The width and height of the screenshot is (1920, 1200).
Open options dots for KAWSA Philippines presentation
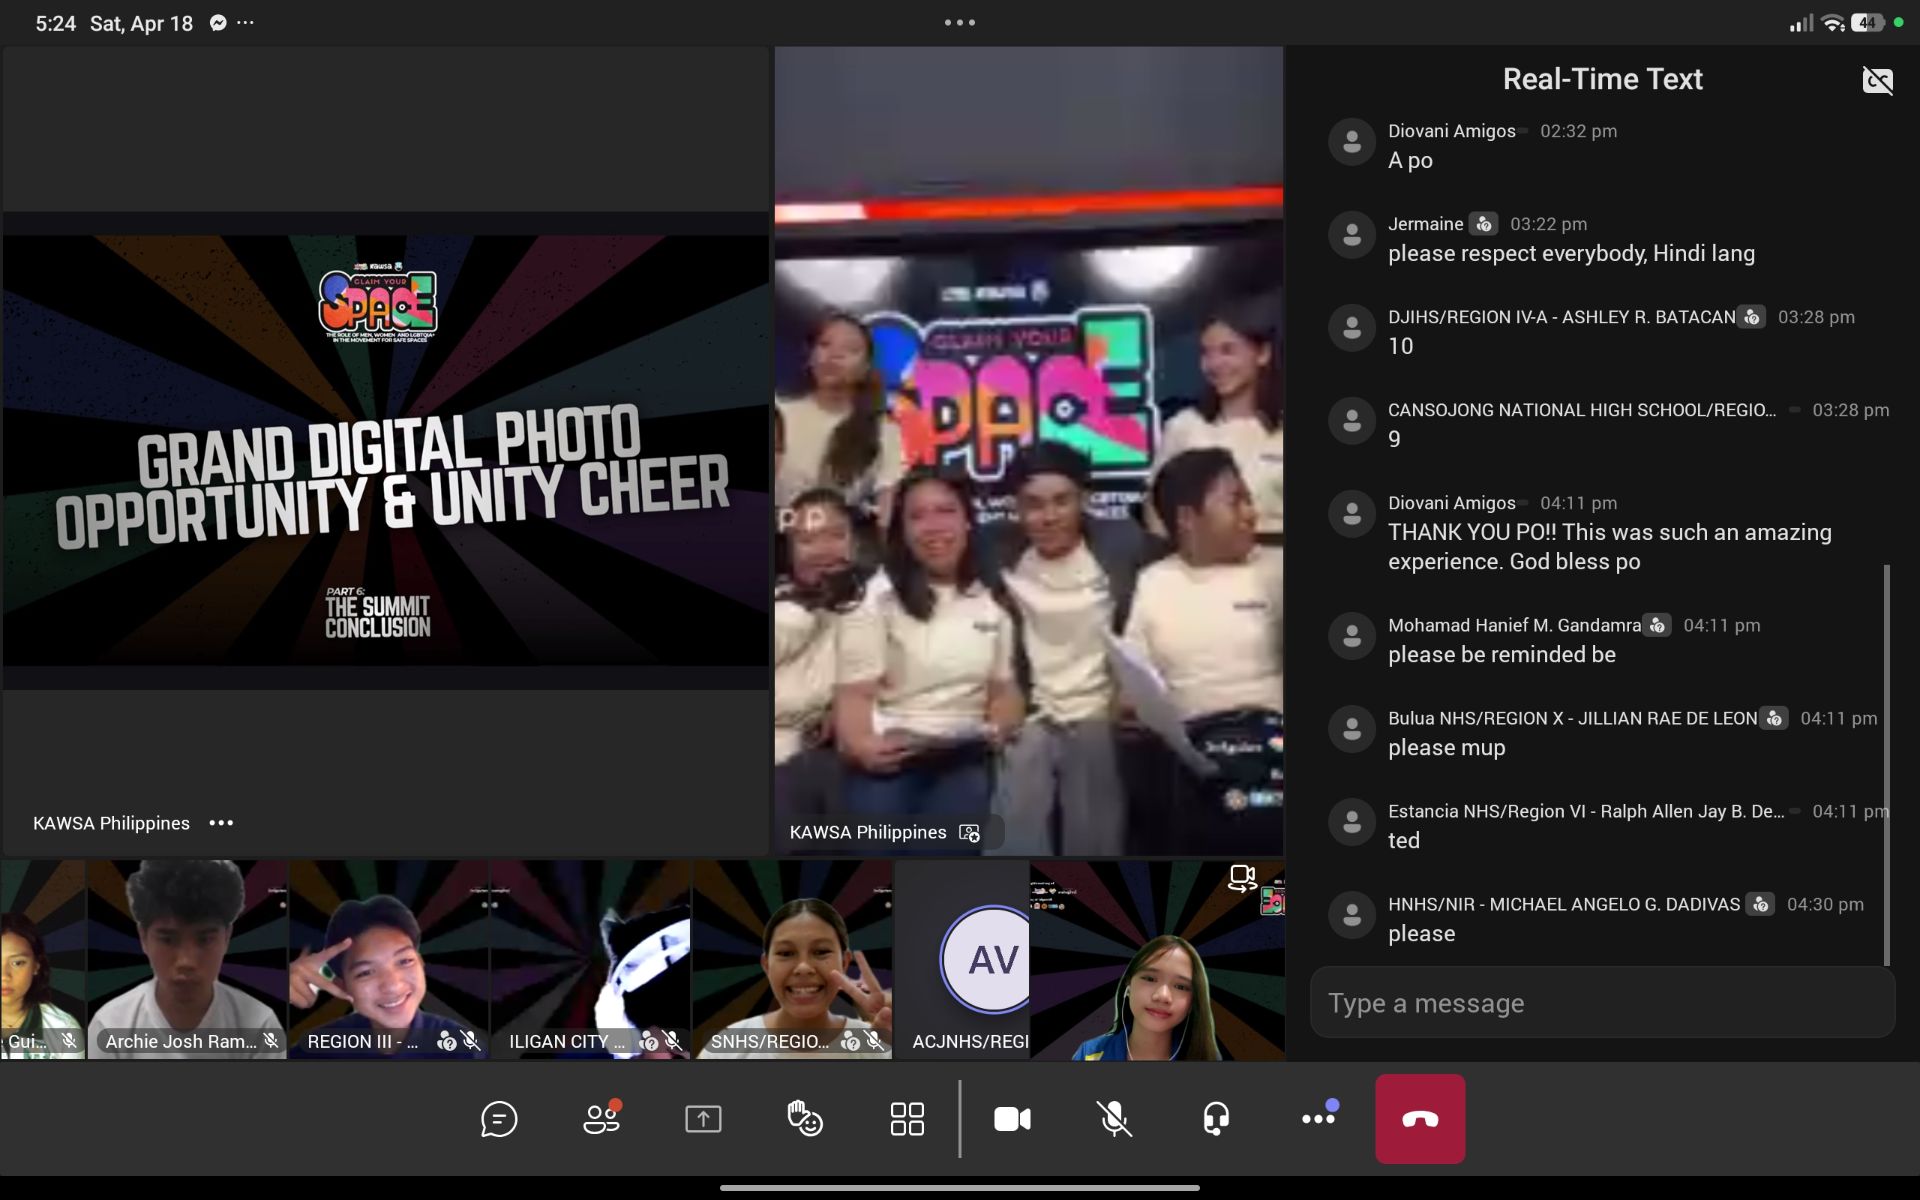tap(221, 823)
